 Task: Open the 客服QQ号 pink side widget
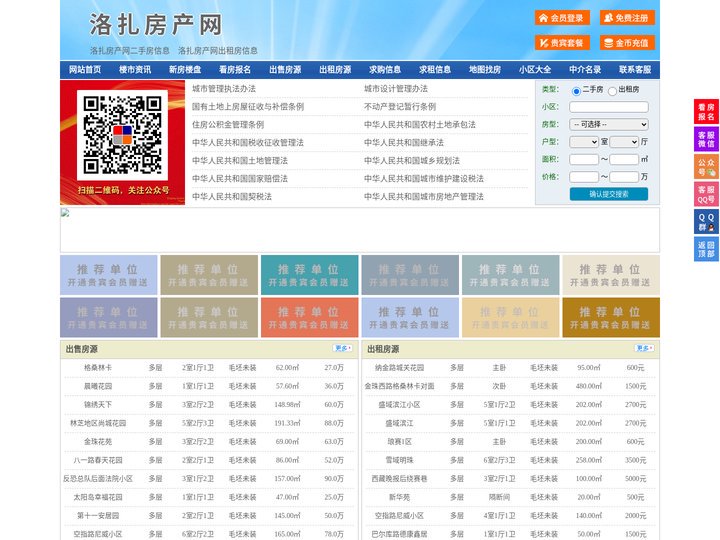click(x=706, y=194)
